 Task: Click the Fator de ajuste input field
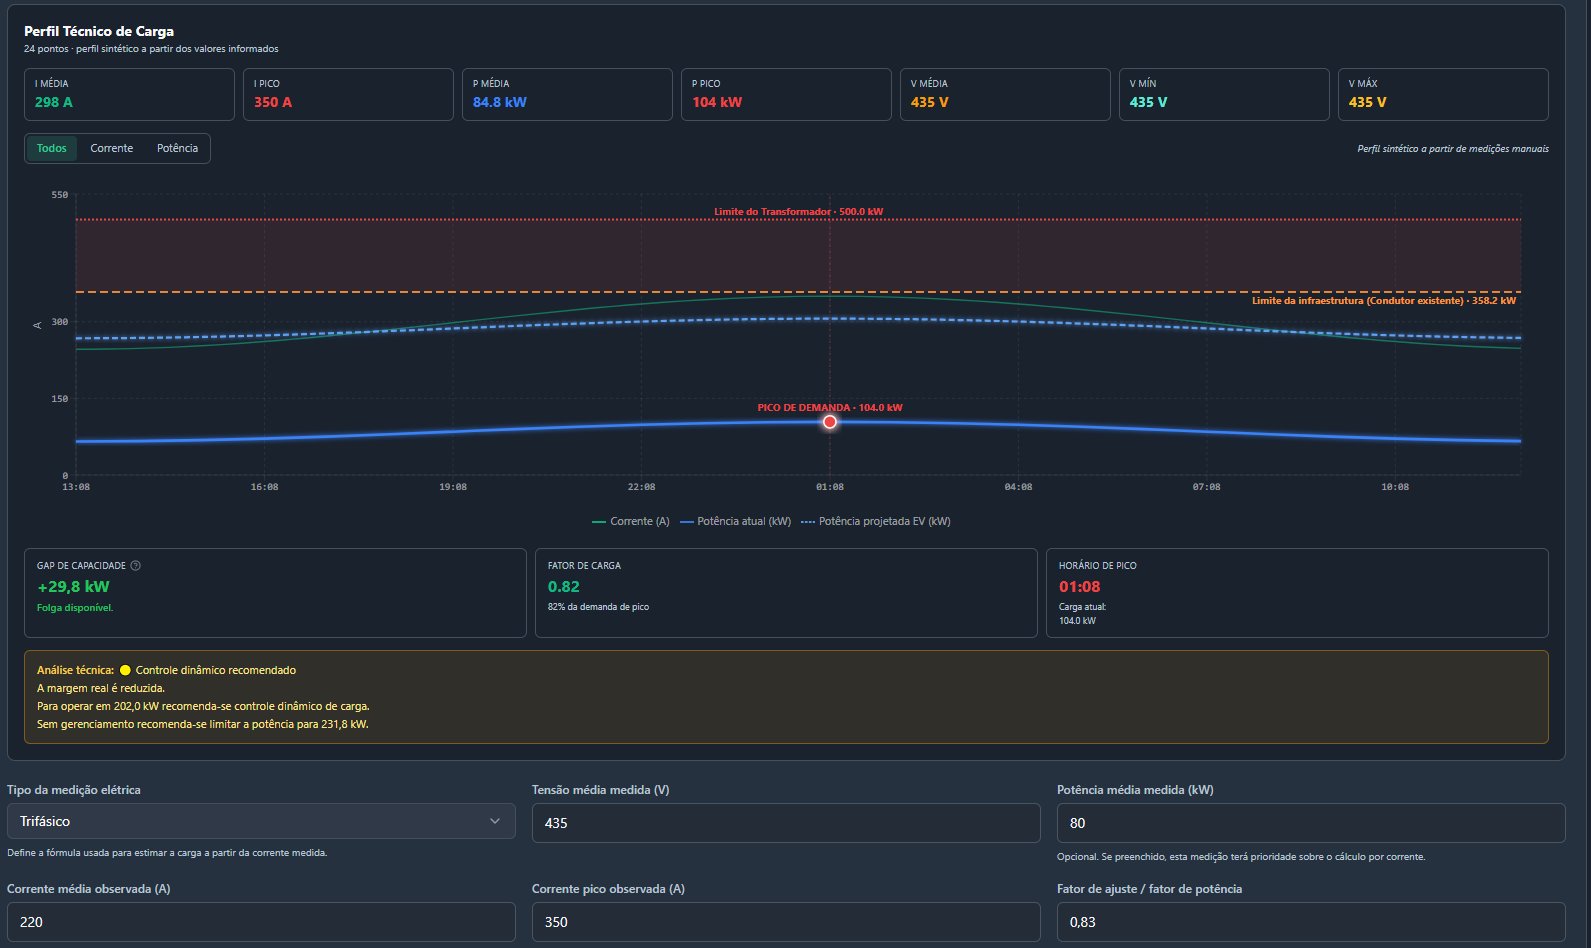click(1311, 922)
